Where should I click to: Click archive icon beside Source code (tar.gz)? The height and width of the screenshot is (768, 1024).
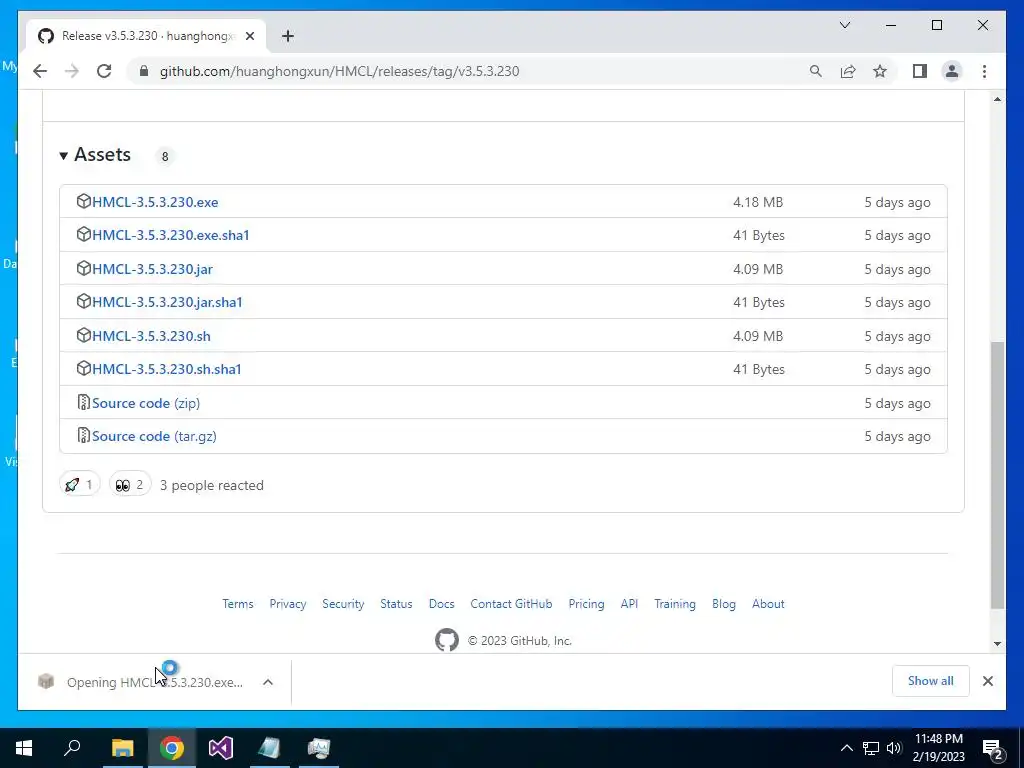click(x=84, y=436)
